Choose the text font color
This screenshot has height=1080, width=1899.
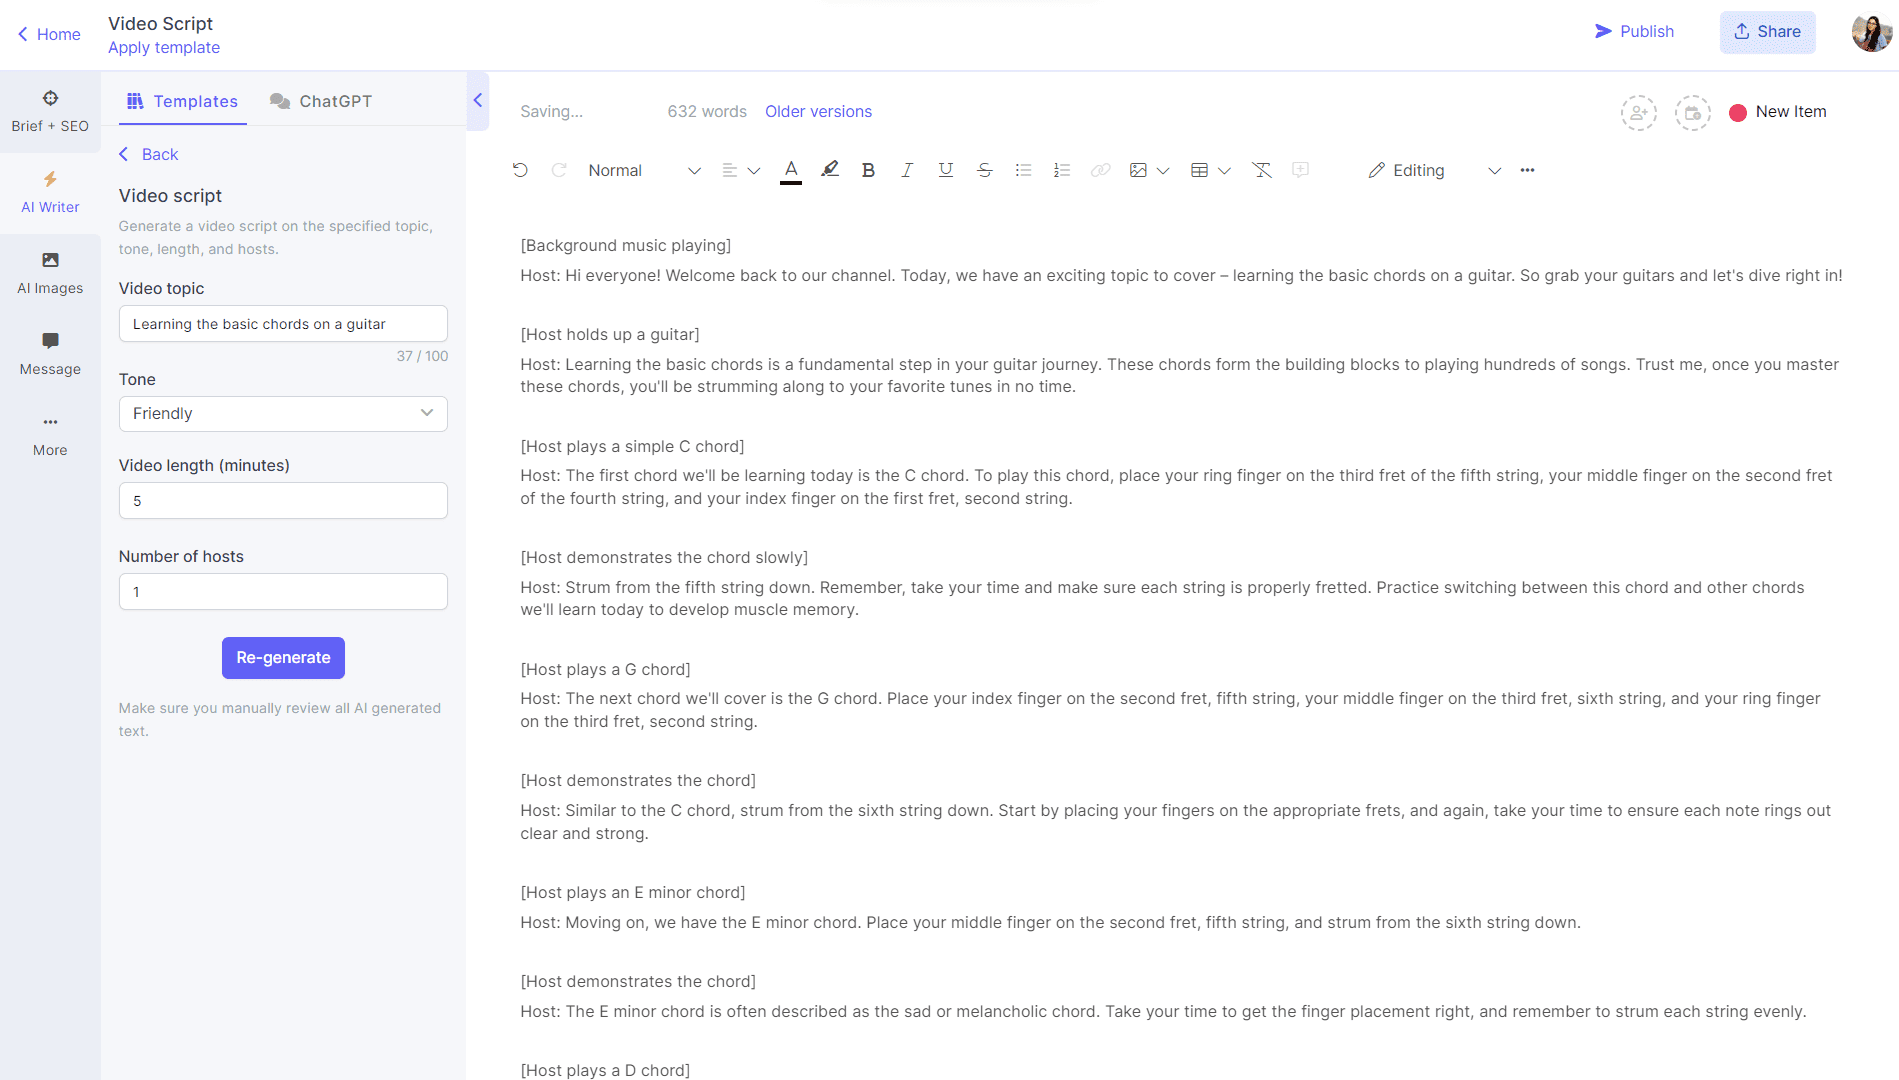pyautogui.click(x=791, y=170)
